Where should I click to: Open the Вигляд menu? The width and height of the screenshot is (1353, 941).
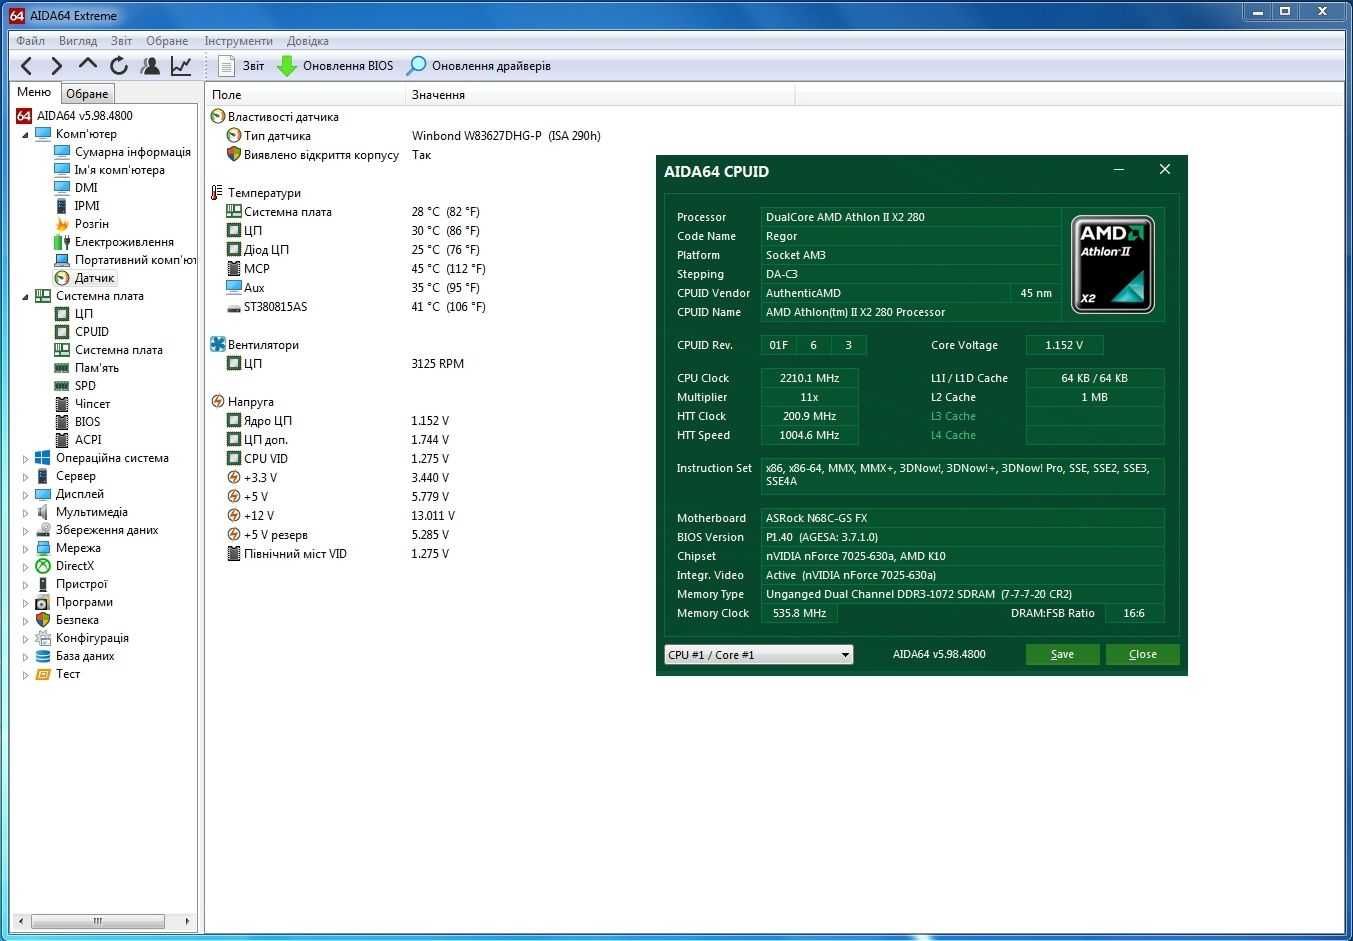point(78,41)
